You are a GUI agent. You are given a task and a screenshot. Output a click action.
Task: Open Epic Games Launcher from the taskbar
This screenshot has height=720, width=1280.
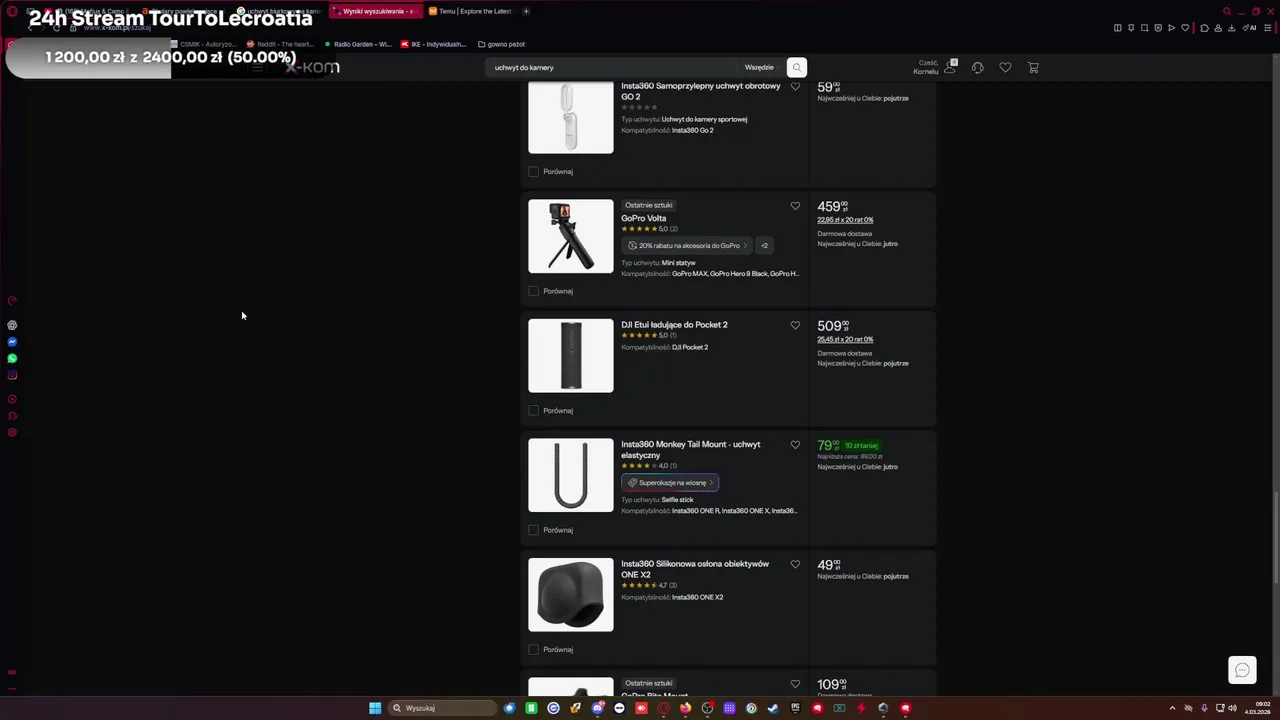point(795,708)
